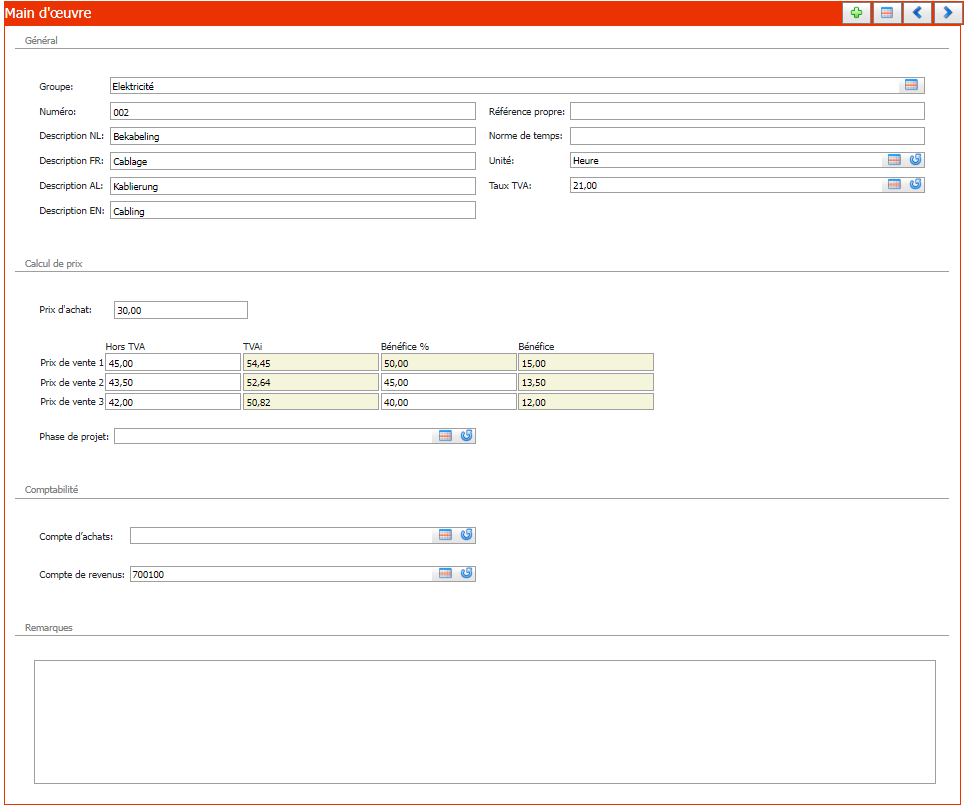
Task: Edit the Prix d'achat field 30,00
Action: click(181, 310)
